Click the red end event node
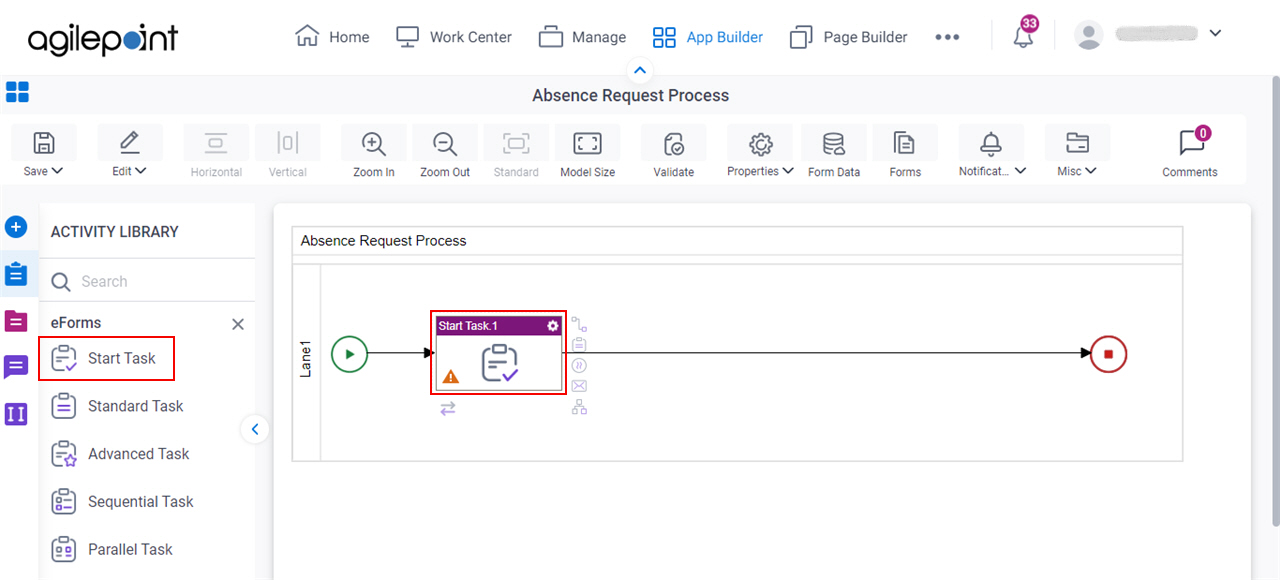 click(x=1108, y=353)
